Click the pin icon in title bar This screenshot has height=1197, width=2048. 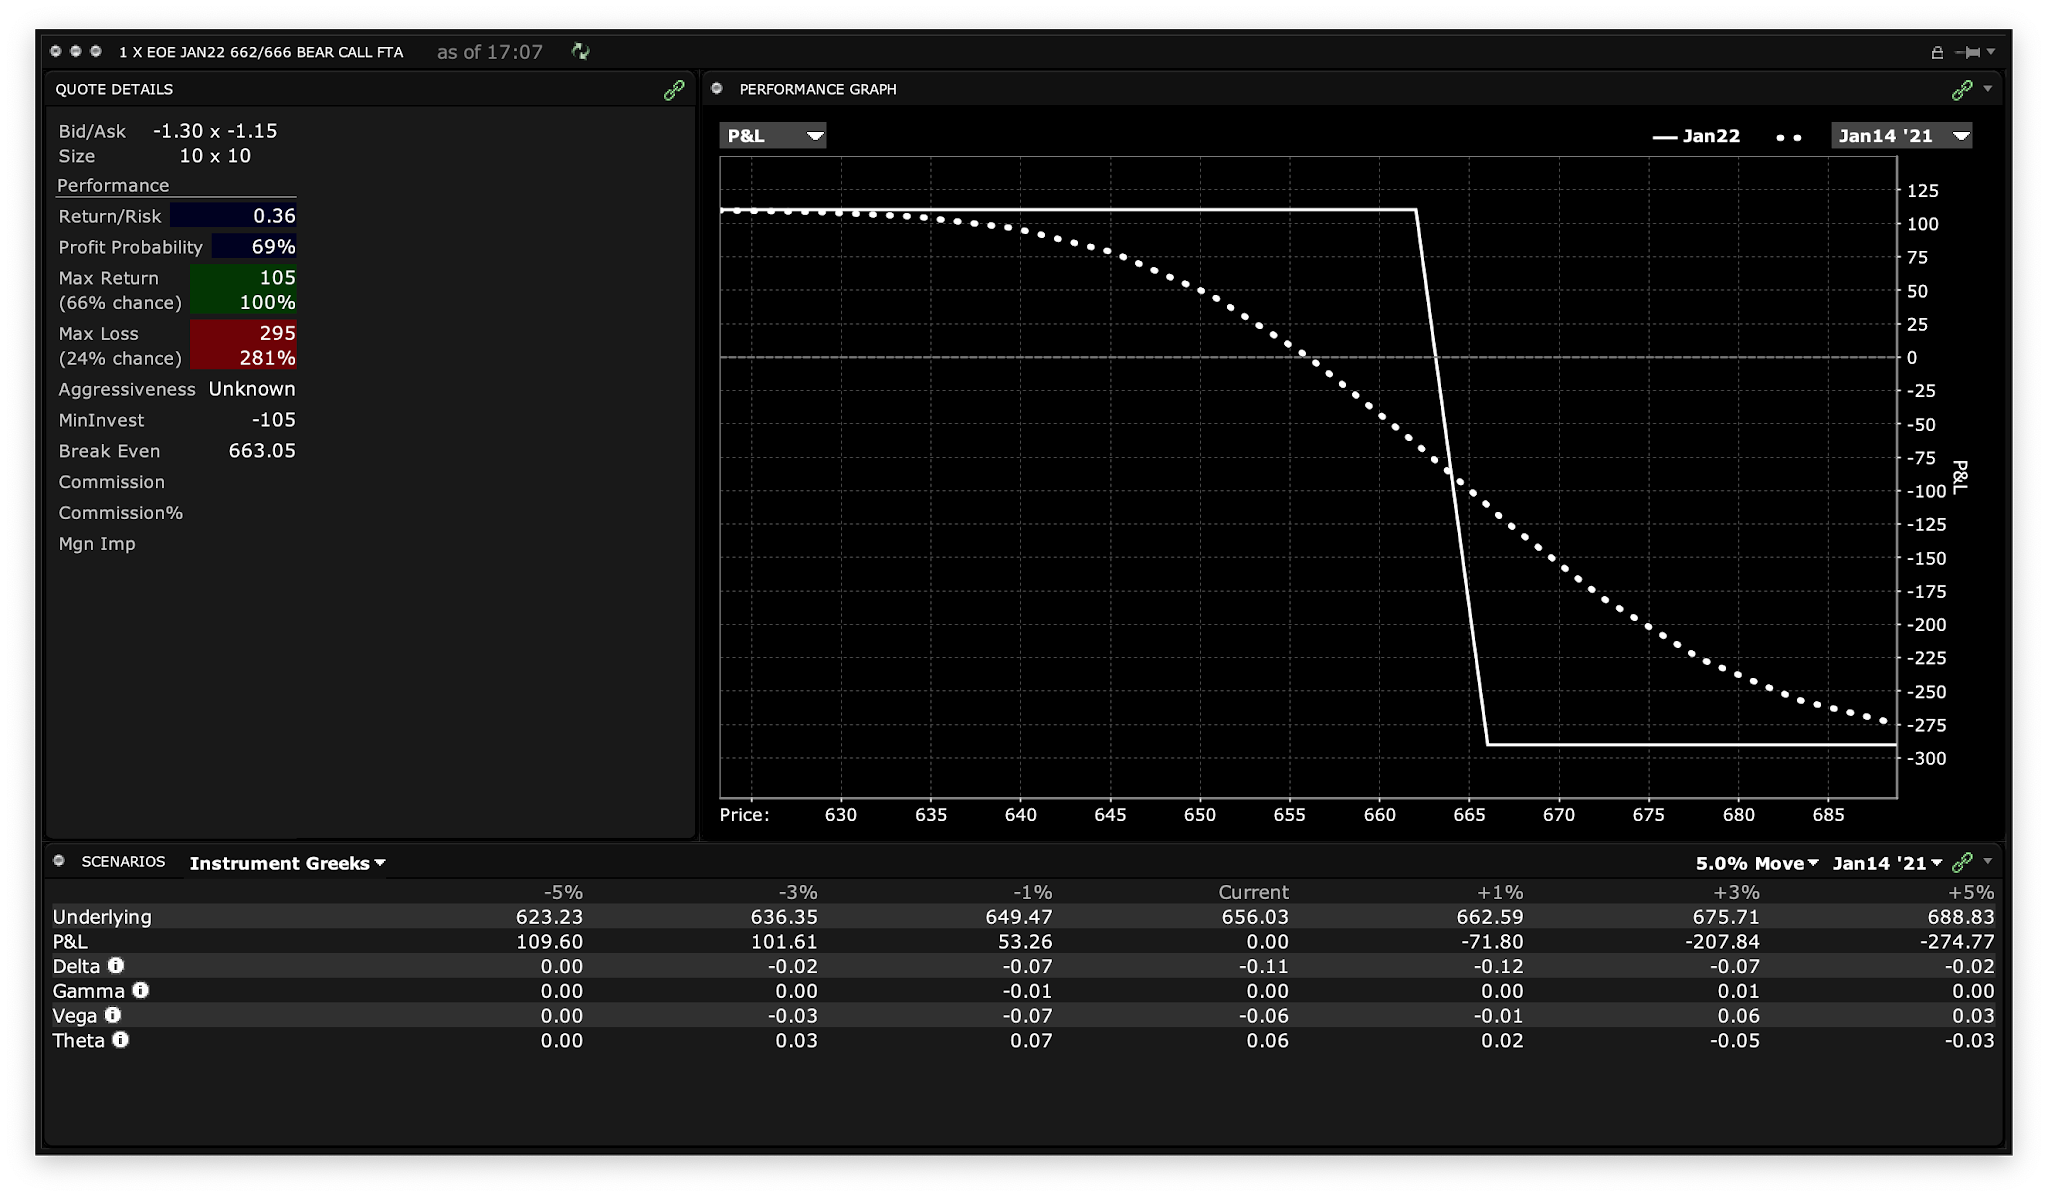click(x=1967, y=52)
